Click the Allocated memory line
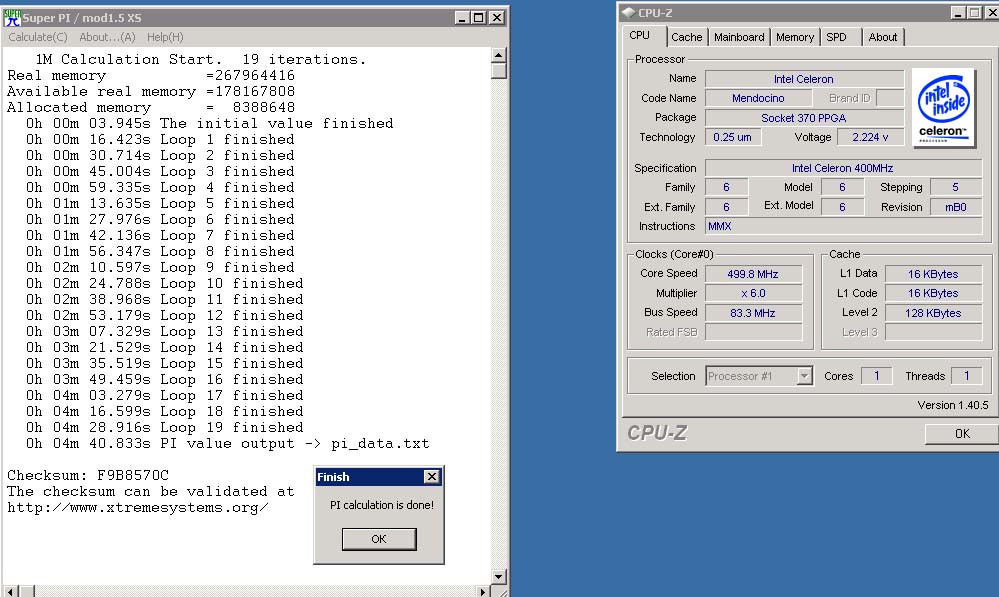The height and width of the screenshot is (597, 999). [x=151, y=108]
